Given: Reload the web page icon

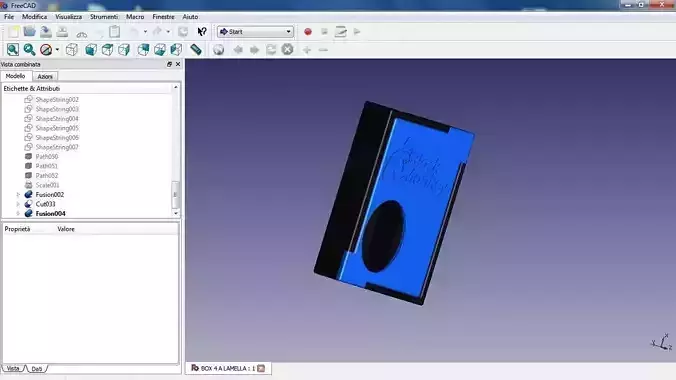Looking at the screenshot, I should click(x=271, y=50).
